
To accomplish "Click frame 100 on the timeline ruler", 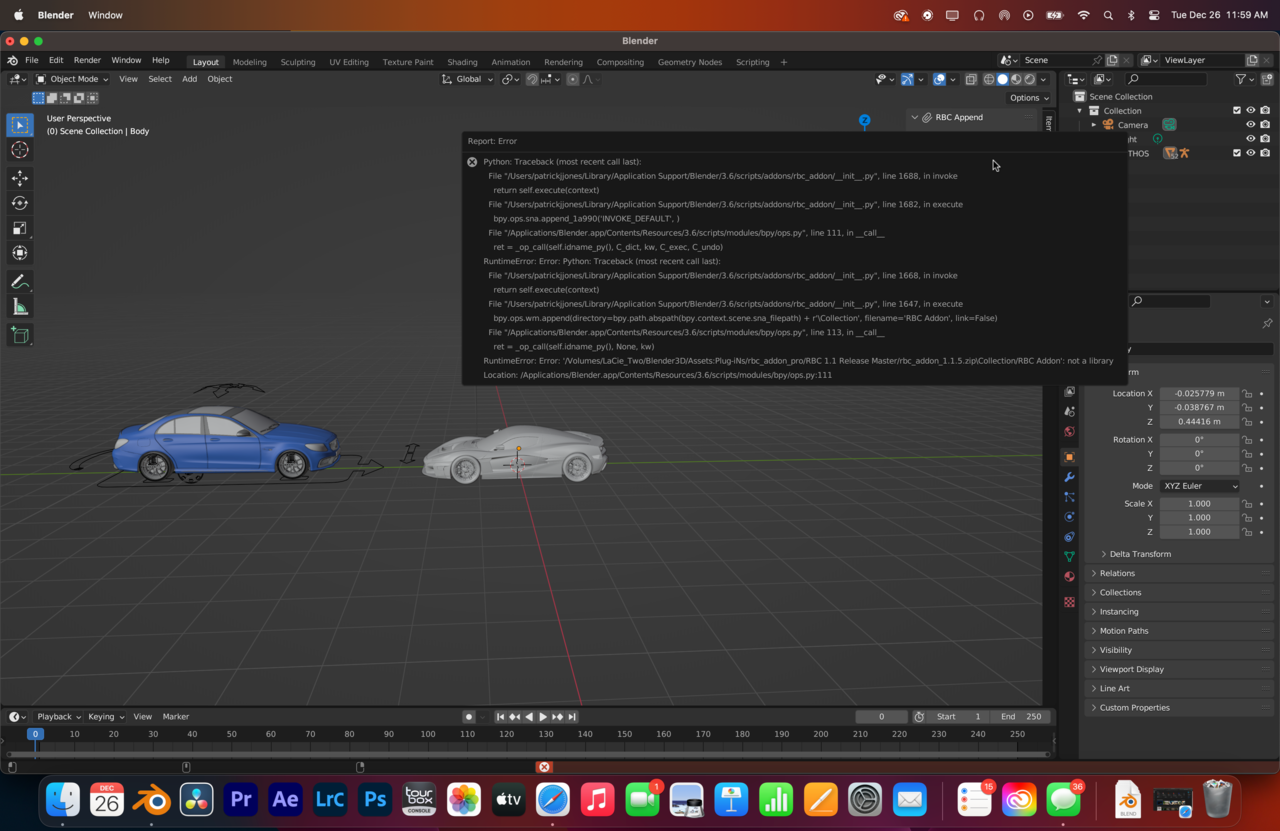I will (428, 734).
